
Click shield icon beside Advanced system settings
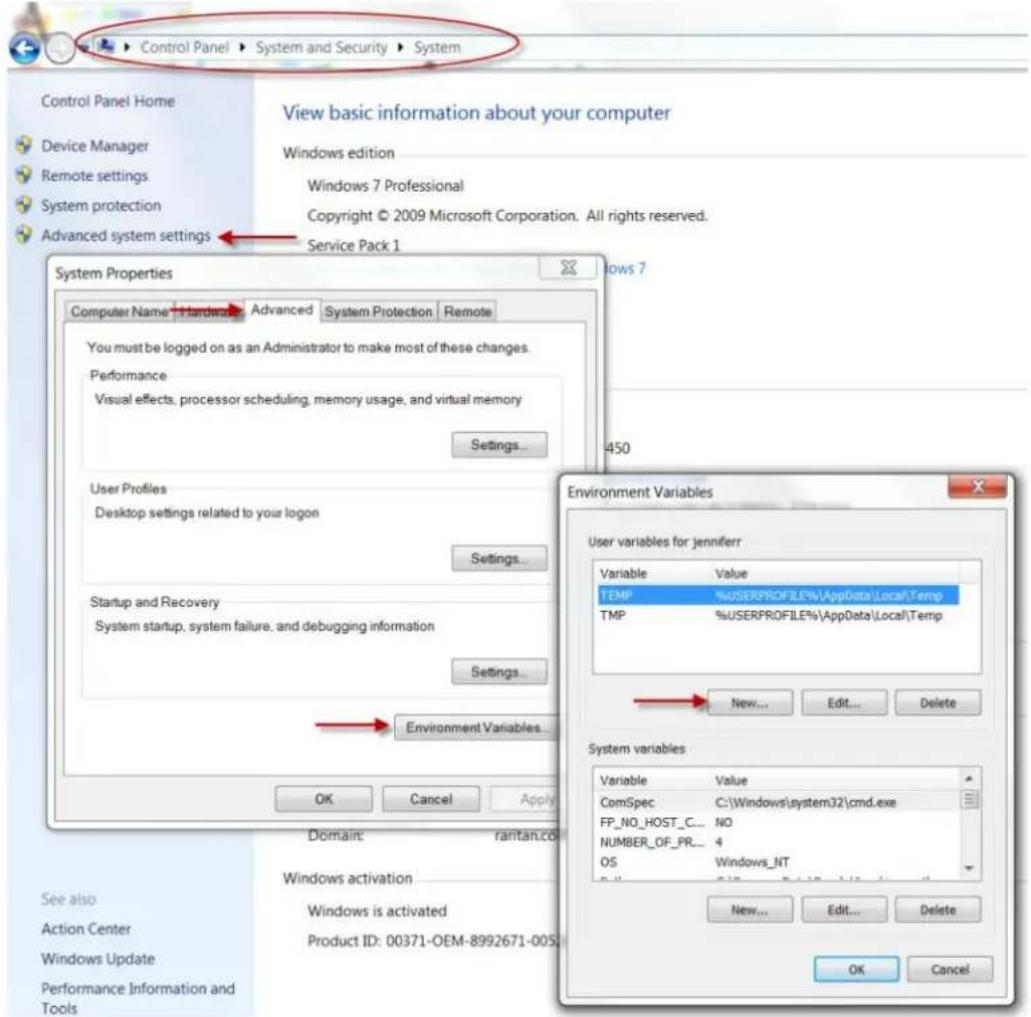24,235
